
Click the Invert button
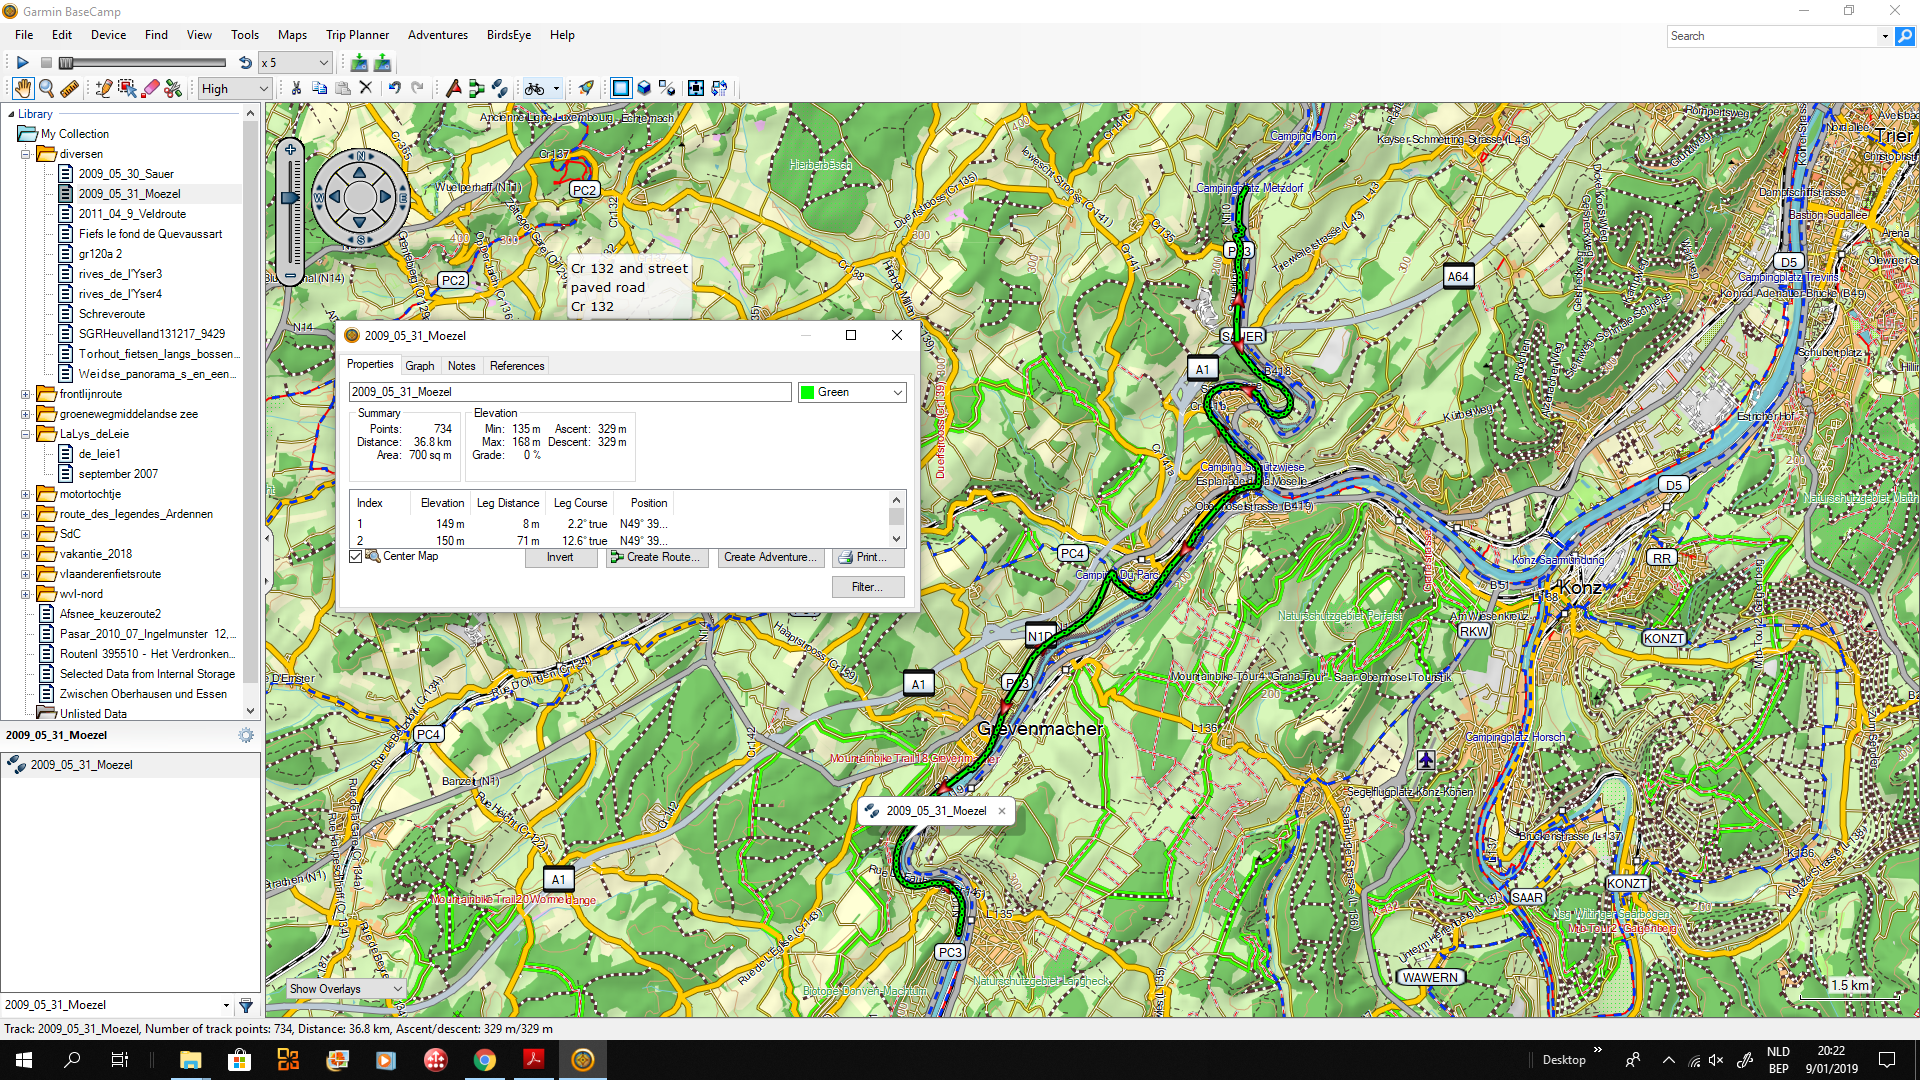coord(560,558)
